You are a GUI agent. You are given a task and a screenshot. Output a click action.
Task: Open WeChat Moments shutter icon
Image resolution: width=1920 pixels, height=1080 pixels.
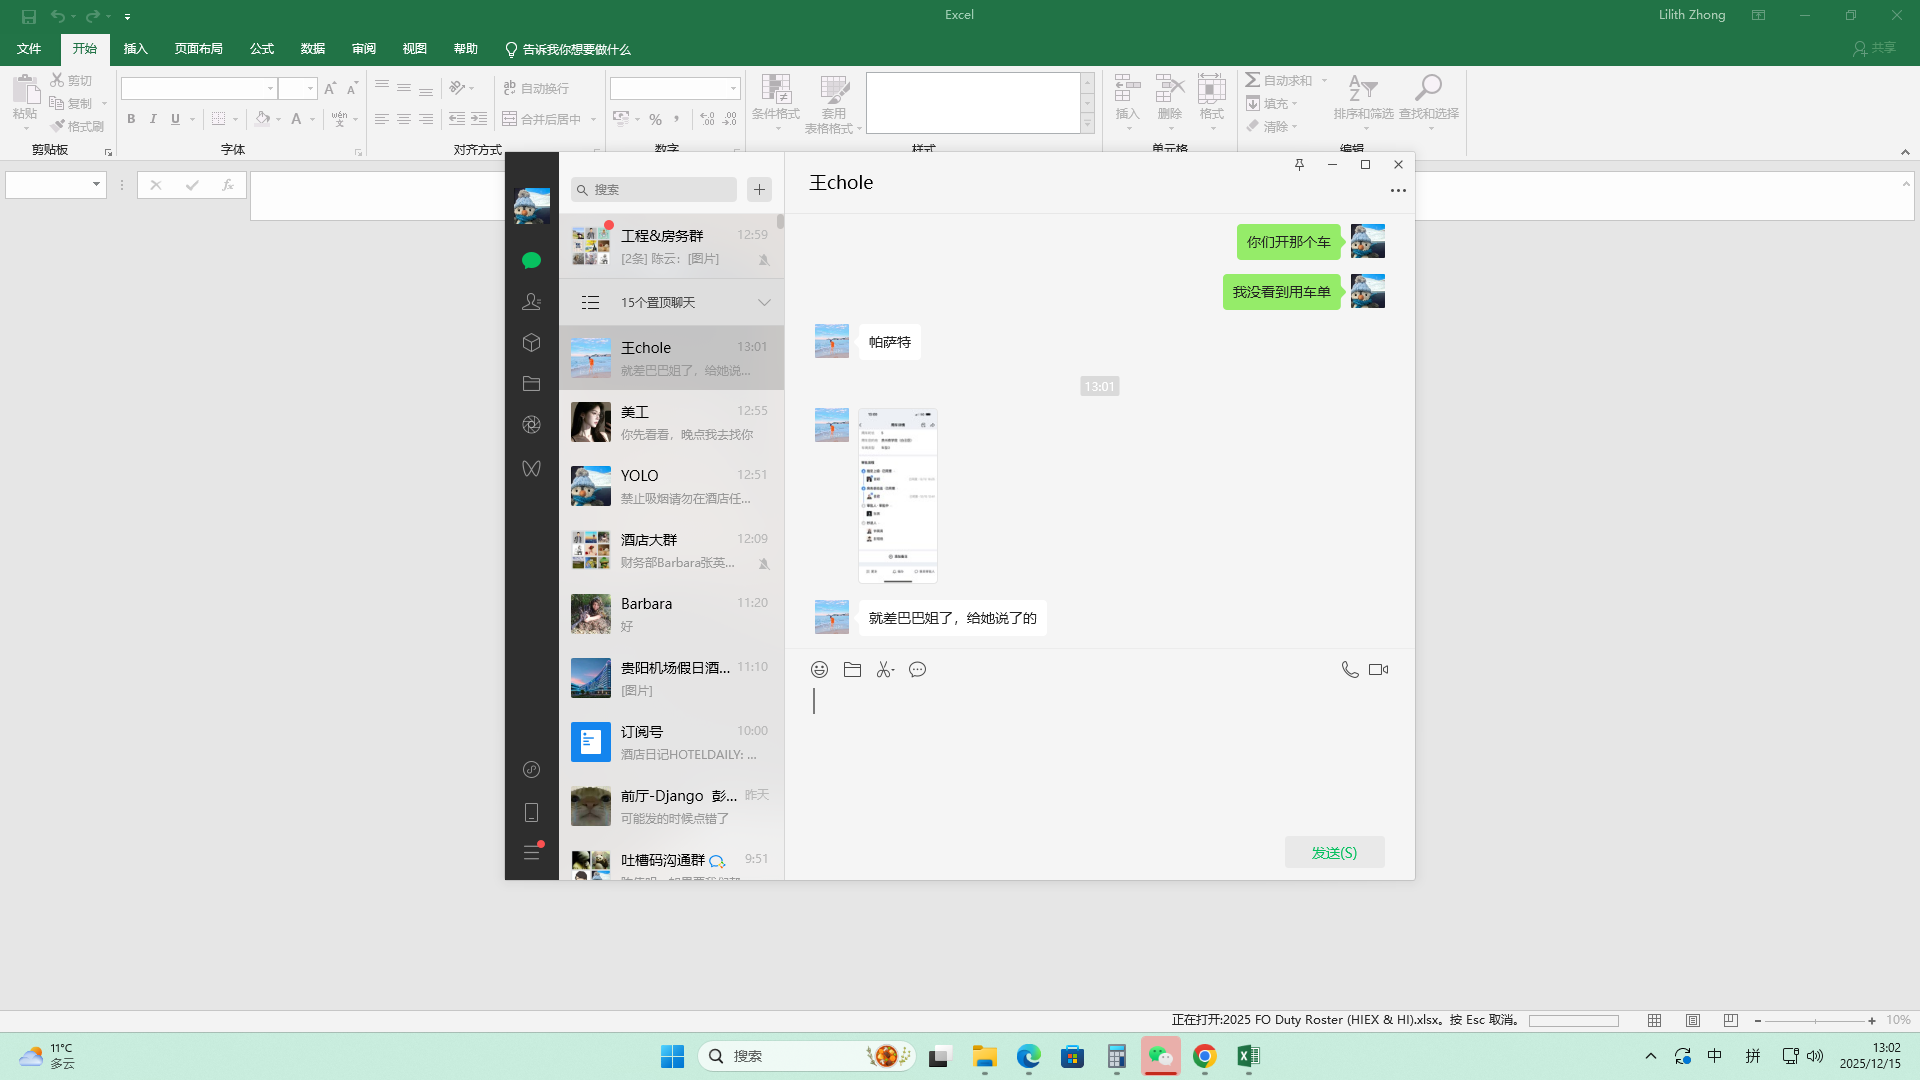(531, 425)
